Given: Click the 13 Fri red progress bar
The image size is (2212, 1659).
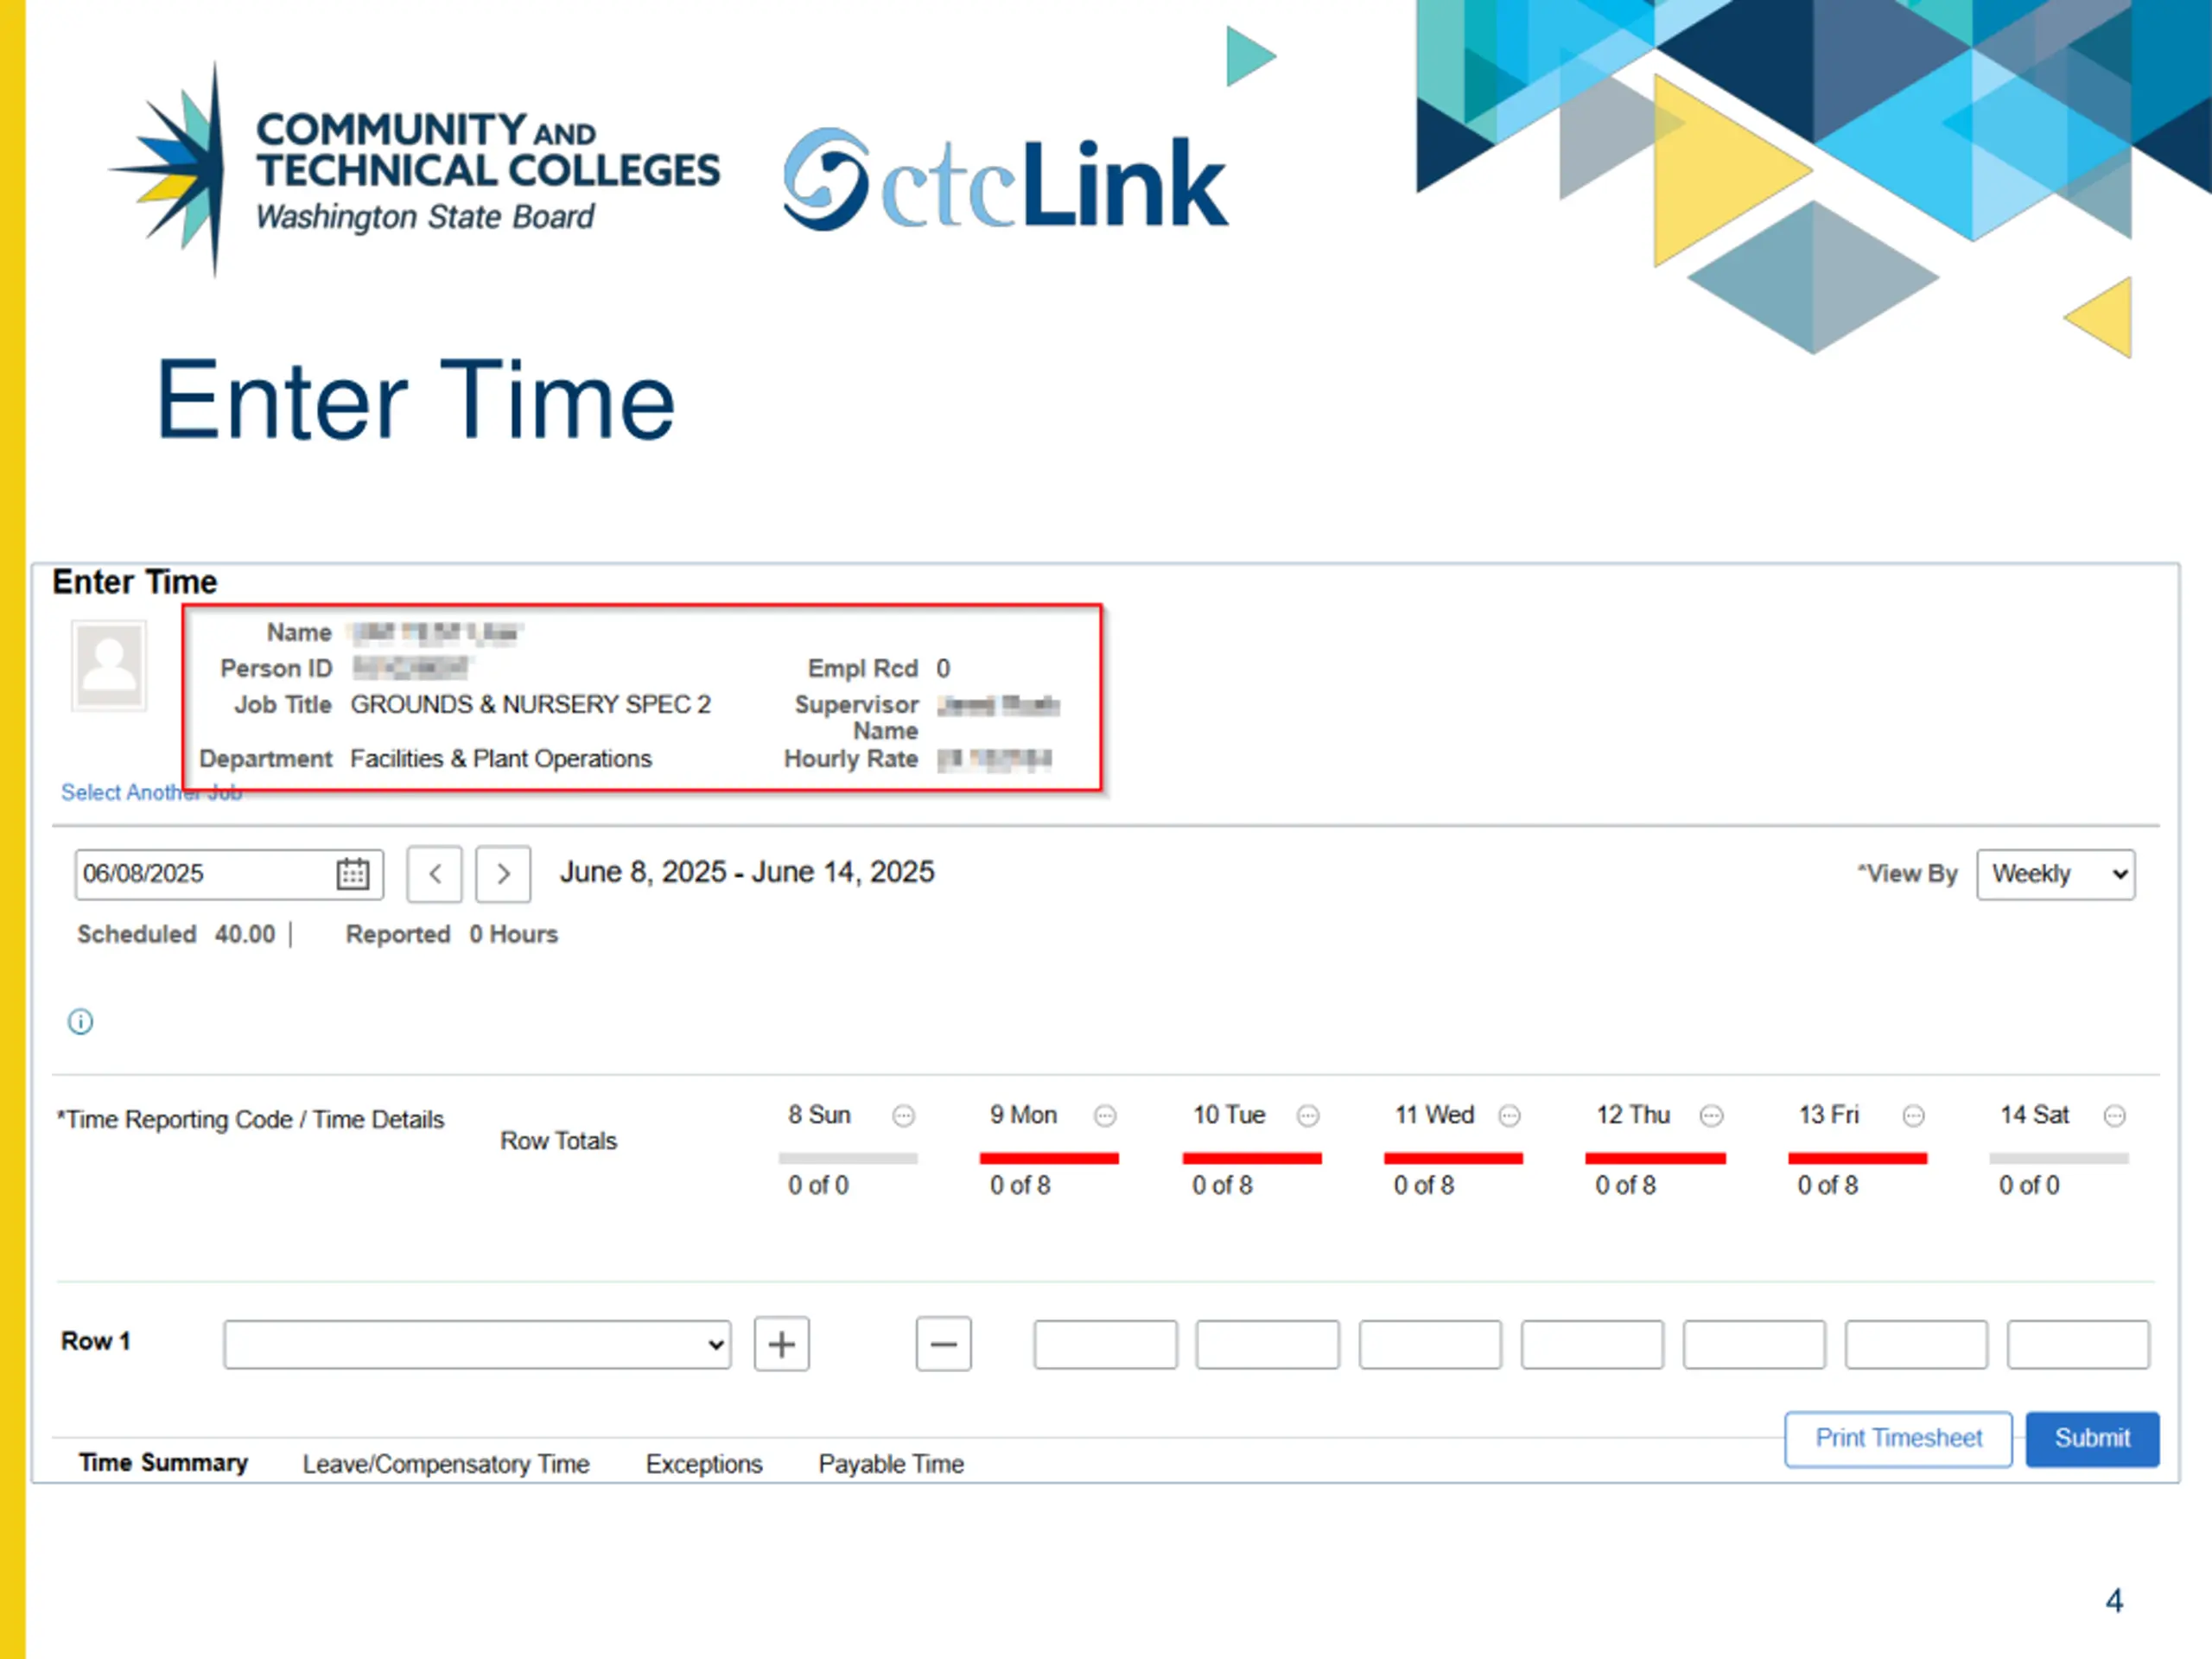Looking at the screenshot, I should (x=1857, y=1158).
